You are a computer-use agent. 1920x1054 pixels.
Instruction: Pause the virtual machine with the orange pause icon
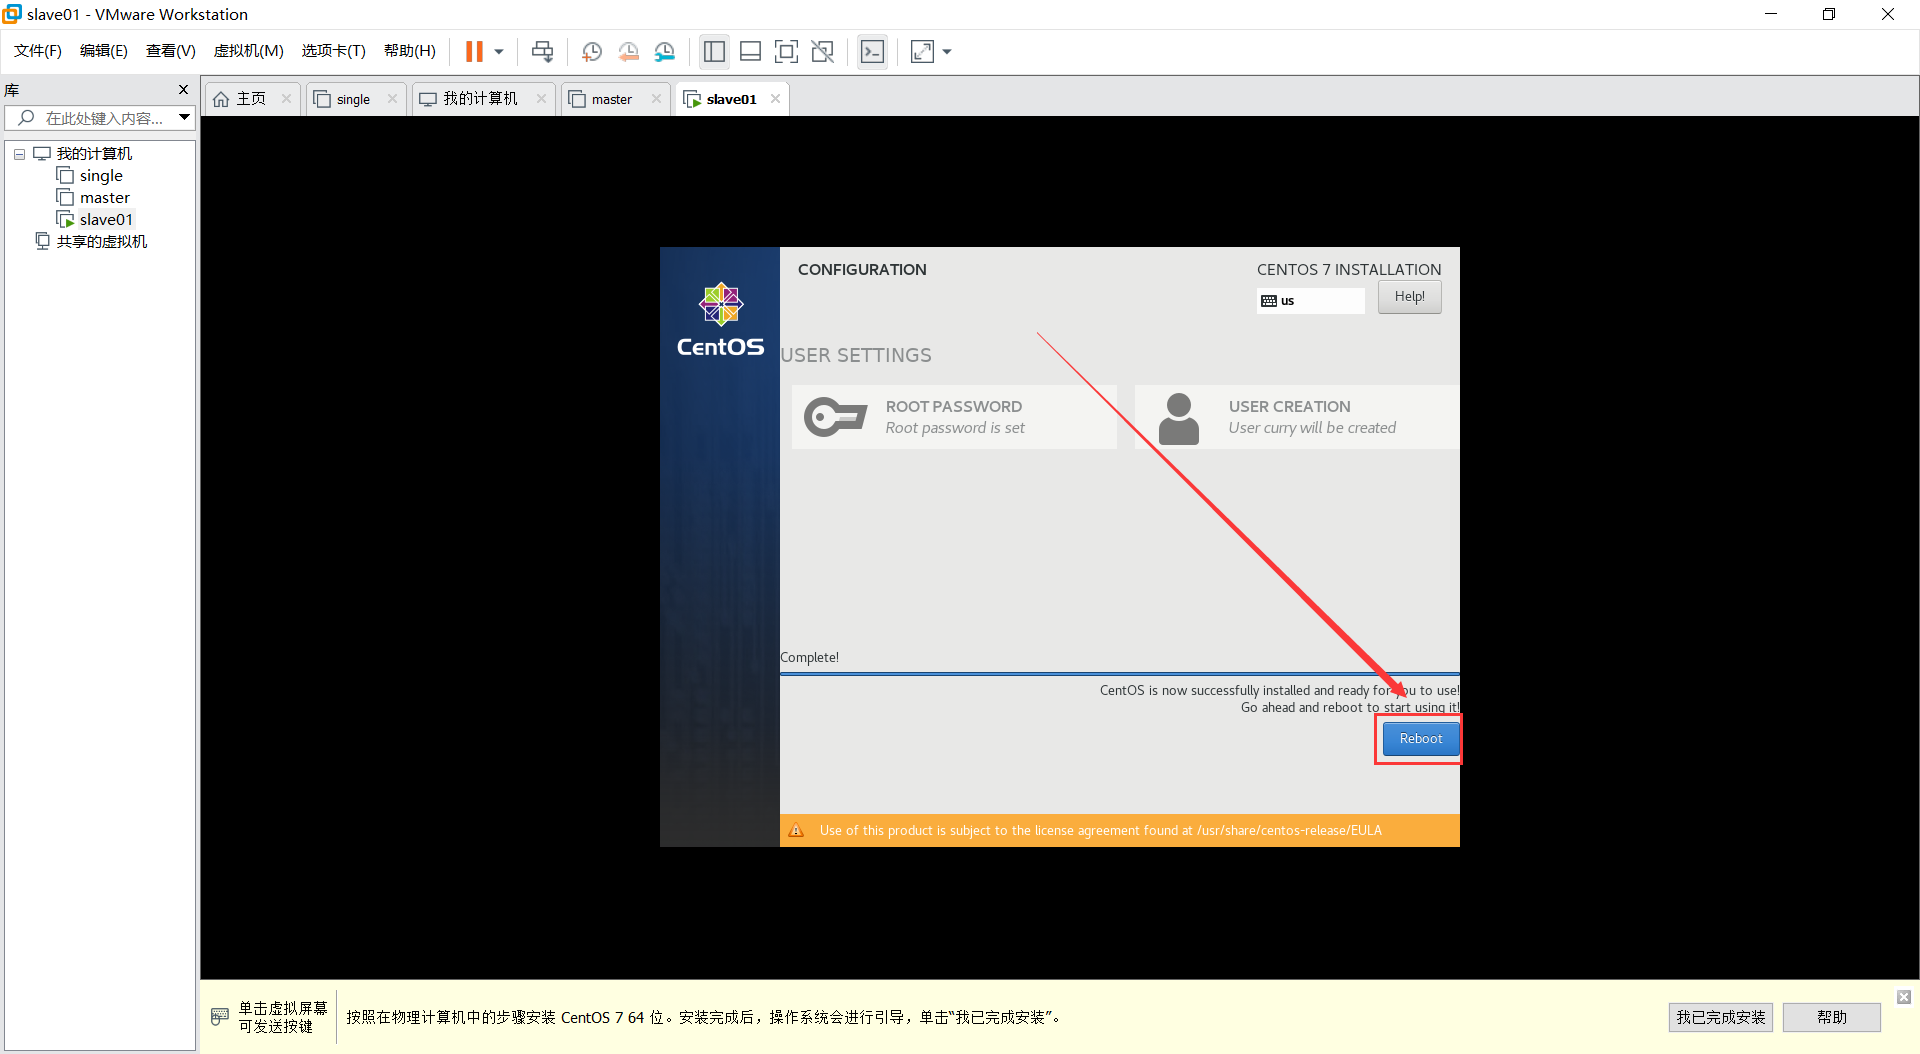tap(474, 52)
